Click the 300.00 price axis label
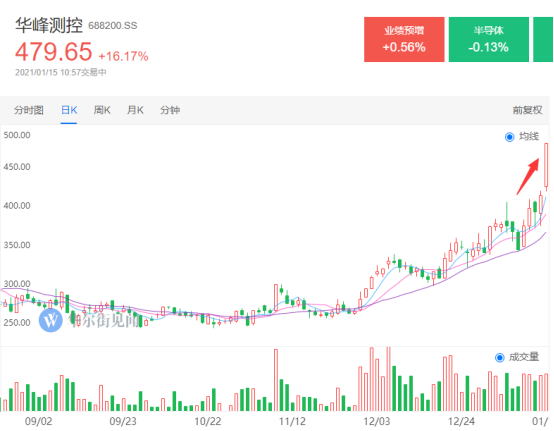554x431 pixels. (x=17, y=284)
